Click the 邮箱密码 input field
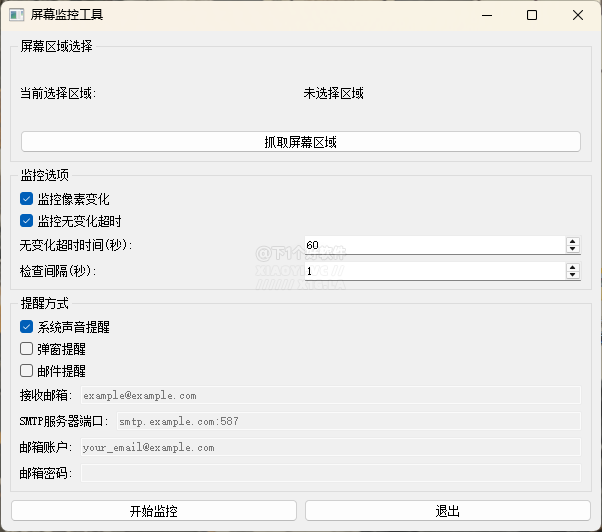This screenshot has height=532, width=602. (331, 473)
